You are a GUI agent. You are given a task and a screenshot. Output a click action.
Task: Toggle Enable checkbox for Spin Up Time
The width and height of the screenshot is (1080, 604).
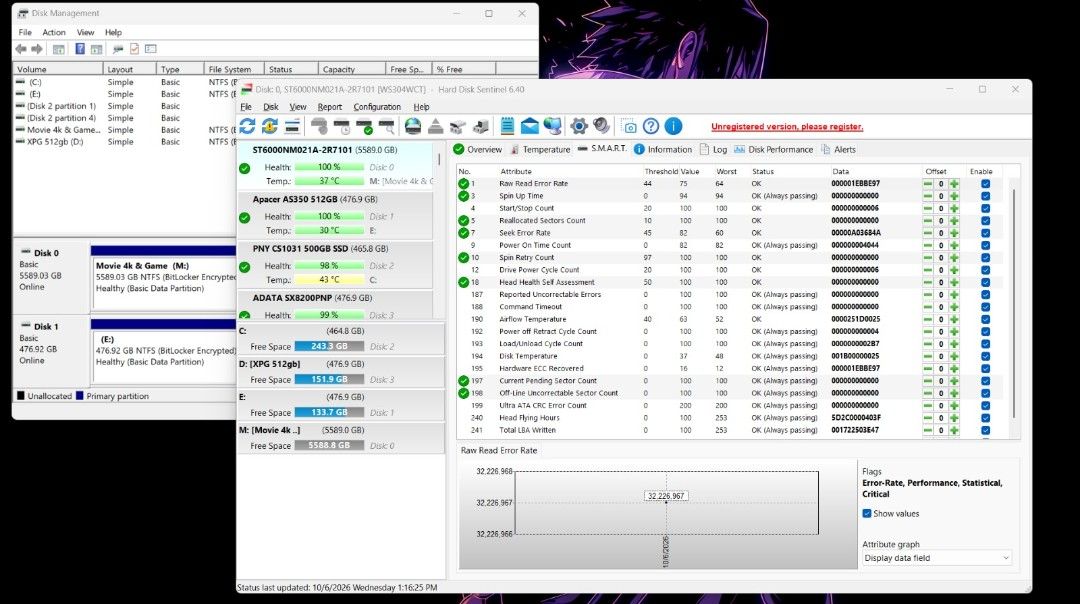[986, 196]
